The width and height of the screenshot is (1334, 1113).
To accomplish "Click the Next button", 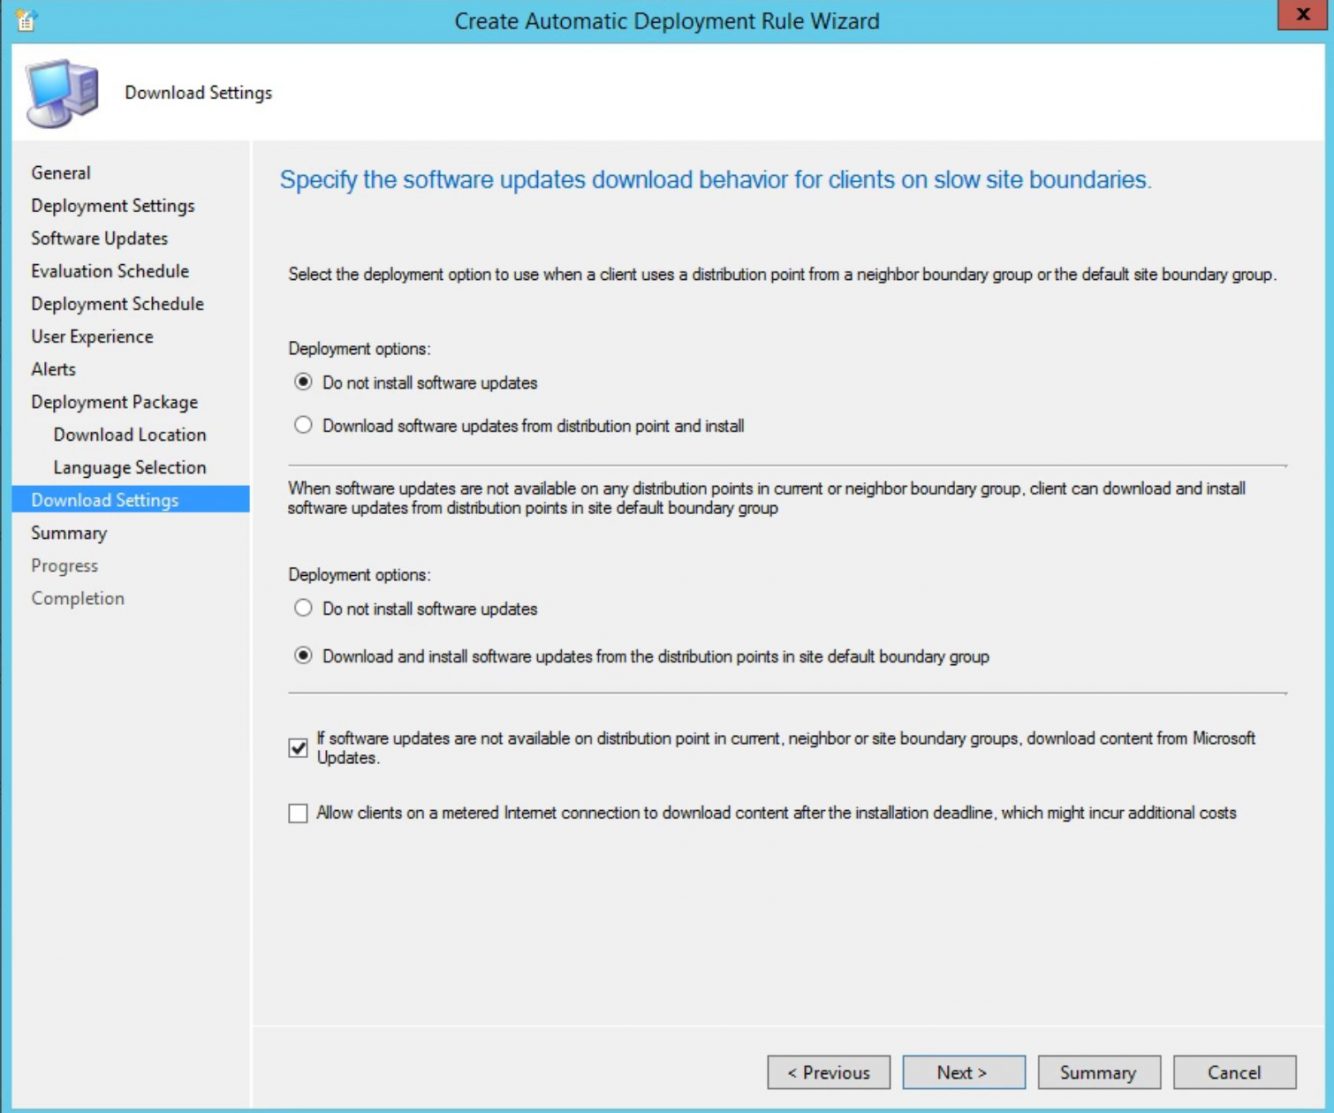I will [x=963, y=1072].
